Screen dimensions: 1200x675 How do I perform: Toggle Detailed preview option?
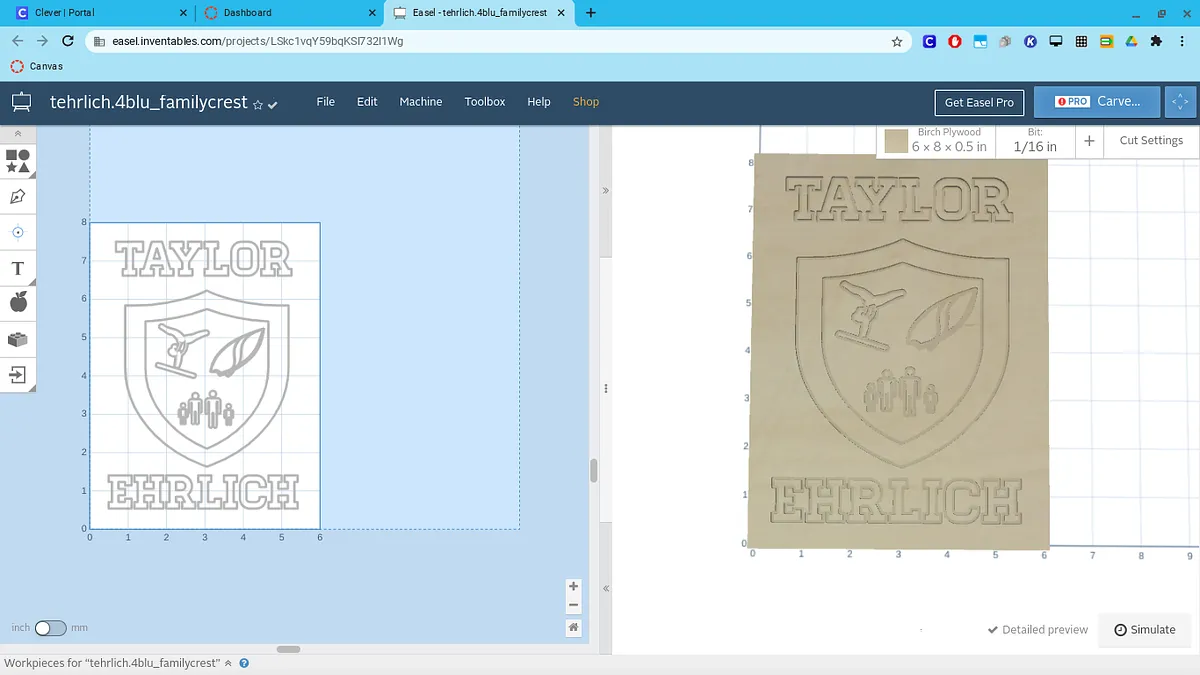coord(1037,630)
